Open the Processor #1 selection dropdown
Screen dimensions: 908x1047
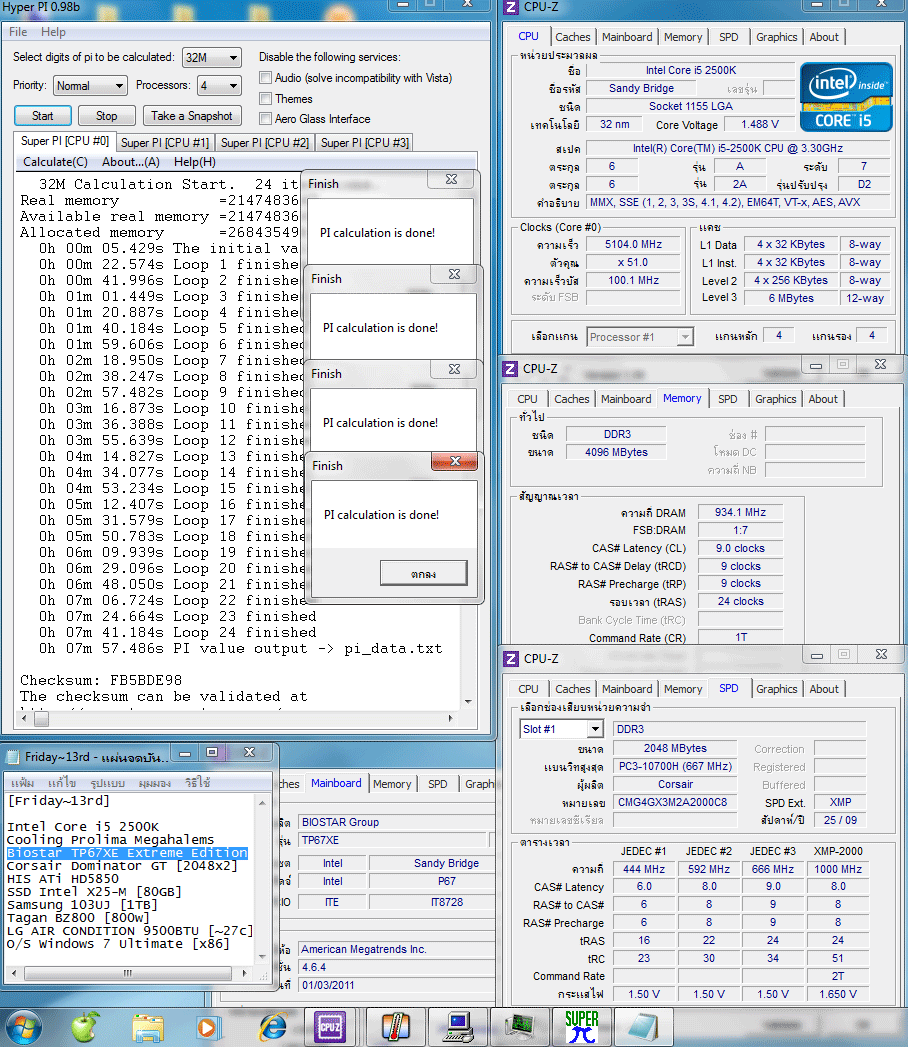(640, 337)
